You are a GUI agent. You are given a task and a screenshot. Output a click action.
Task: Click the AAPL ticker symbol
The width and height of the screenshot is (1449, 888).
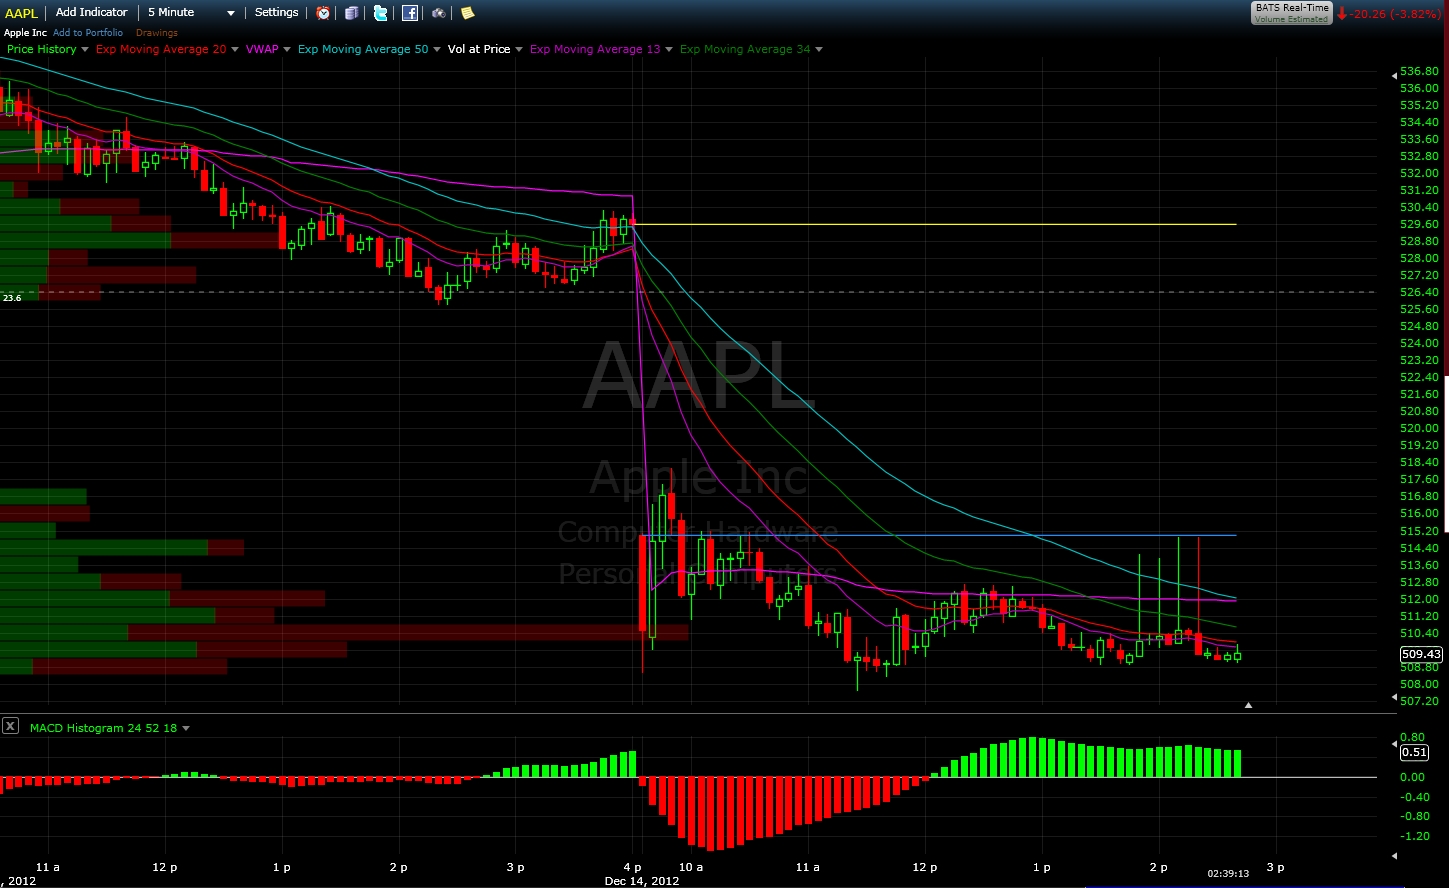pyautogui.click(x=20, y=13)
